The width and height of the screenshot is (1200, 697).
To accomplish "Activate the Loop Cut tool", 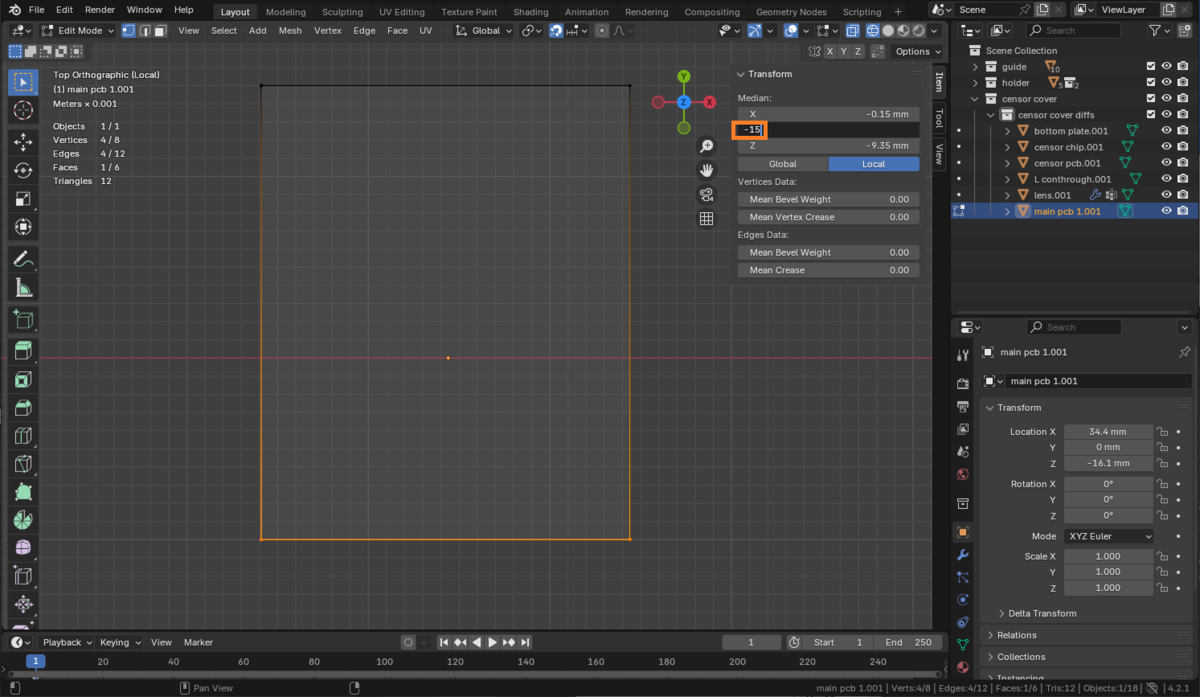I will click(x=23, y=436).
